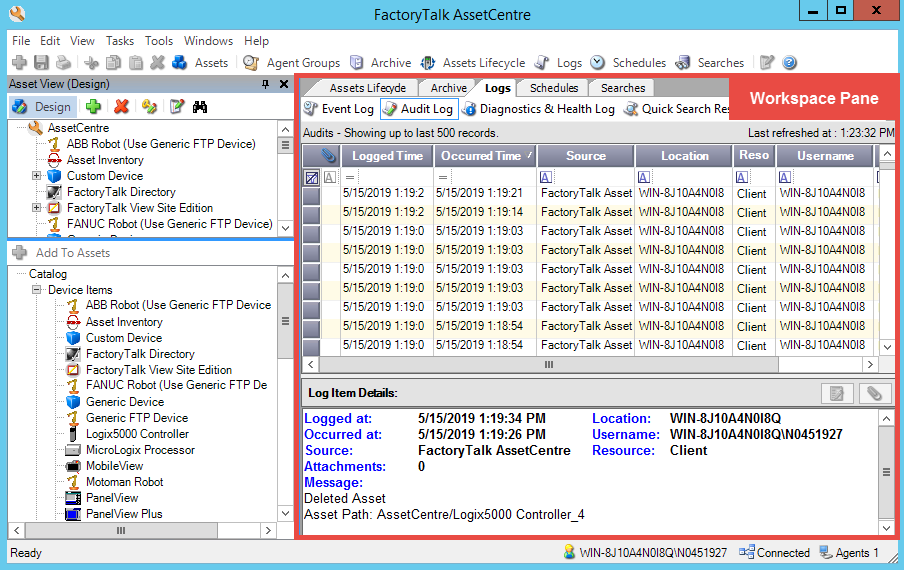Click the Copy icon in main toolbar
The width and height of the screenshot is (904, 570).
click(114, 62)
